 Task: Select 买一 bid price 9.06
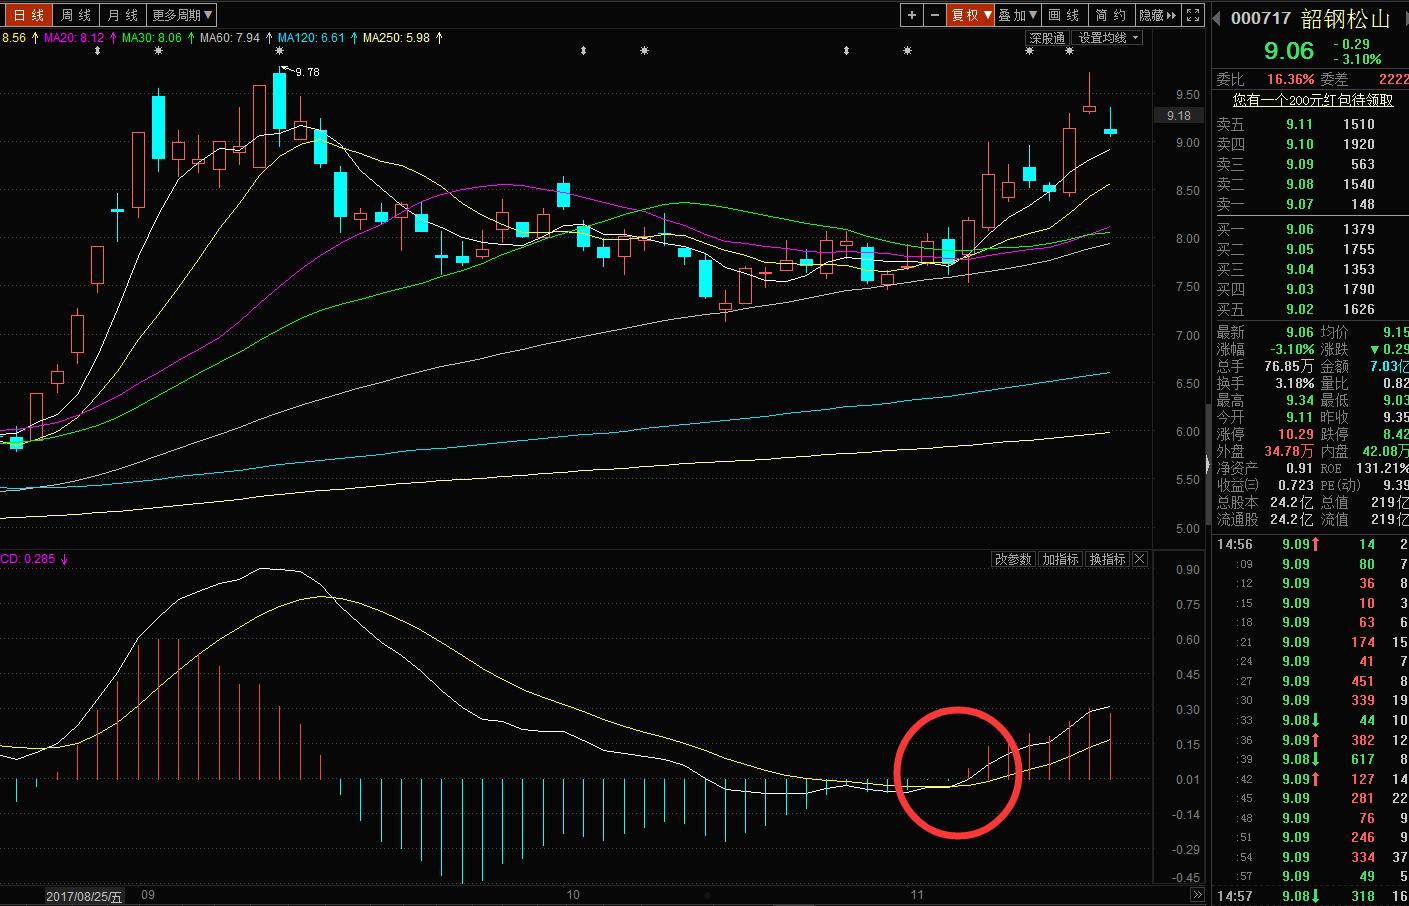click(x=1299, y=229)
